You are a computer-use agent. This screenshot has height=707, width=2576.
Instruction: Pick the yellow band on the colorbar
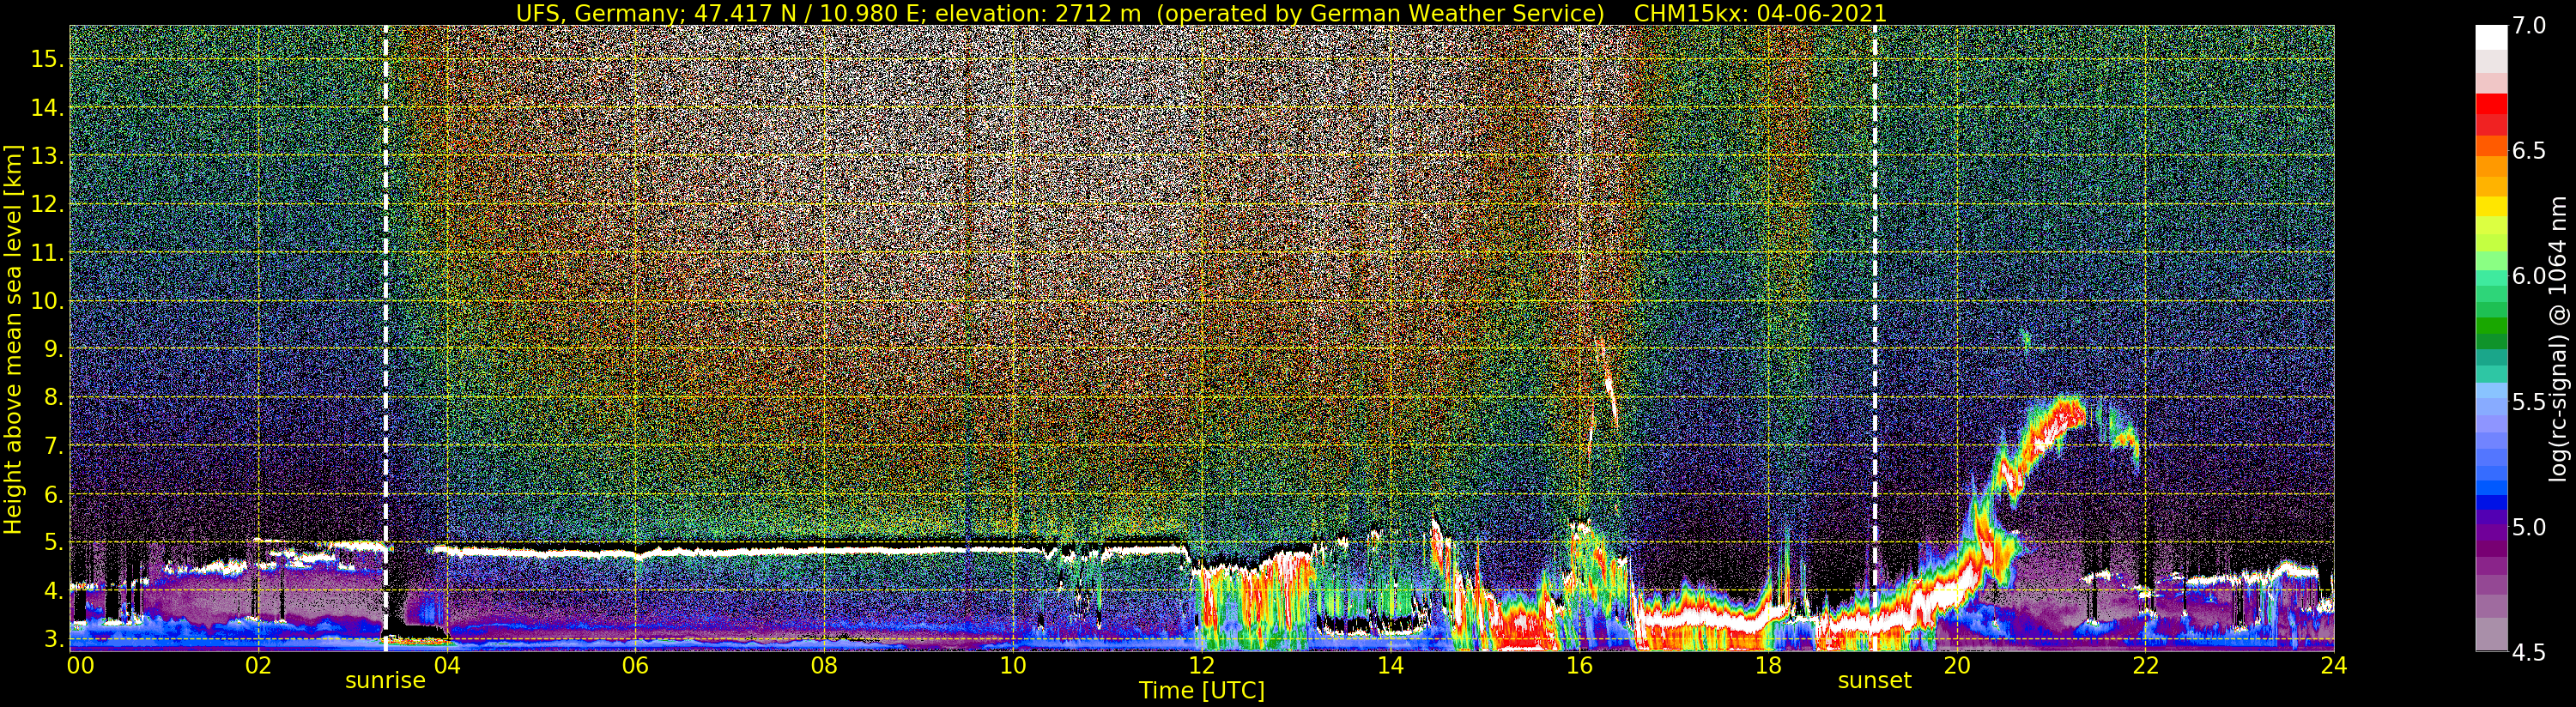pos(2491,207)
